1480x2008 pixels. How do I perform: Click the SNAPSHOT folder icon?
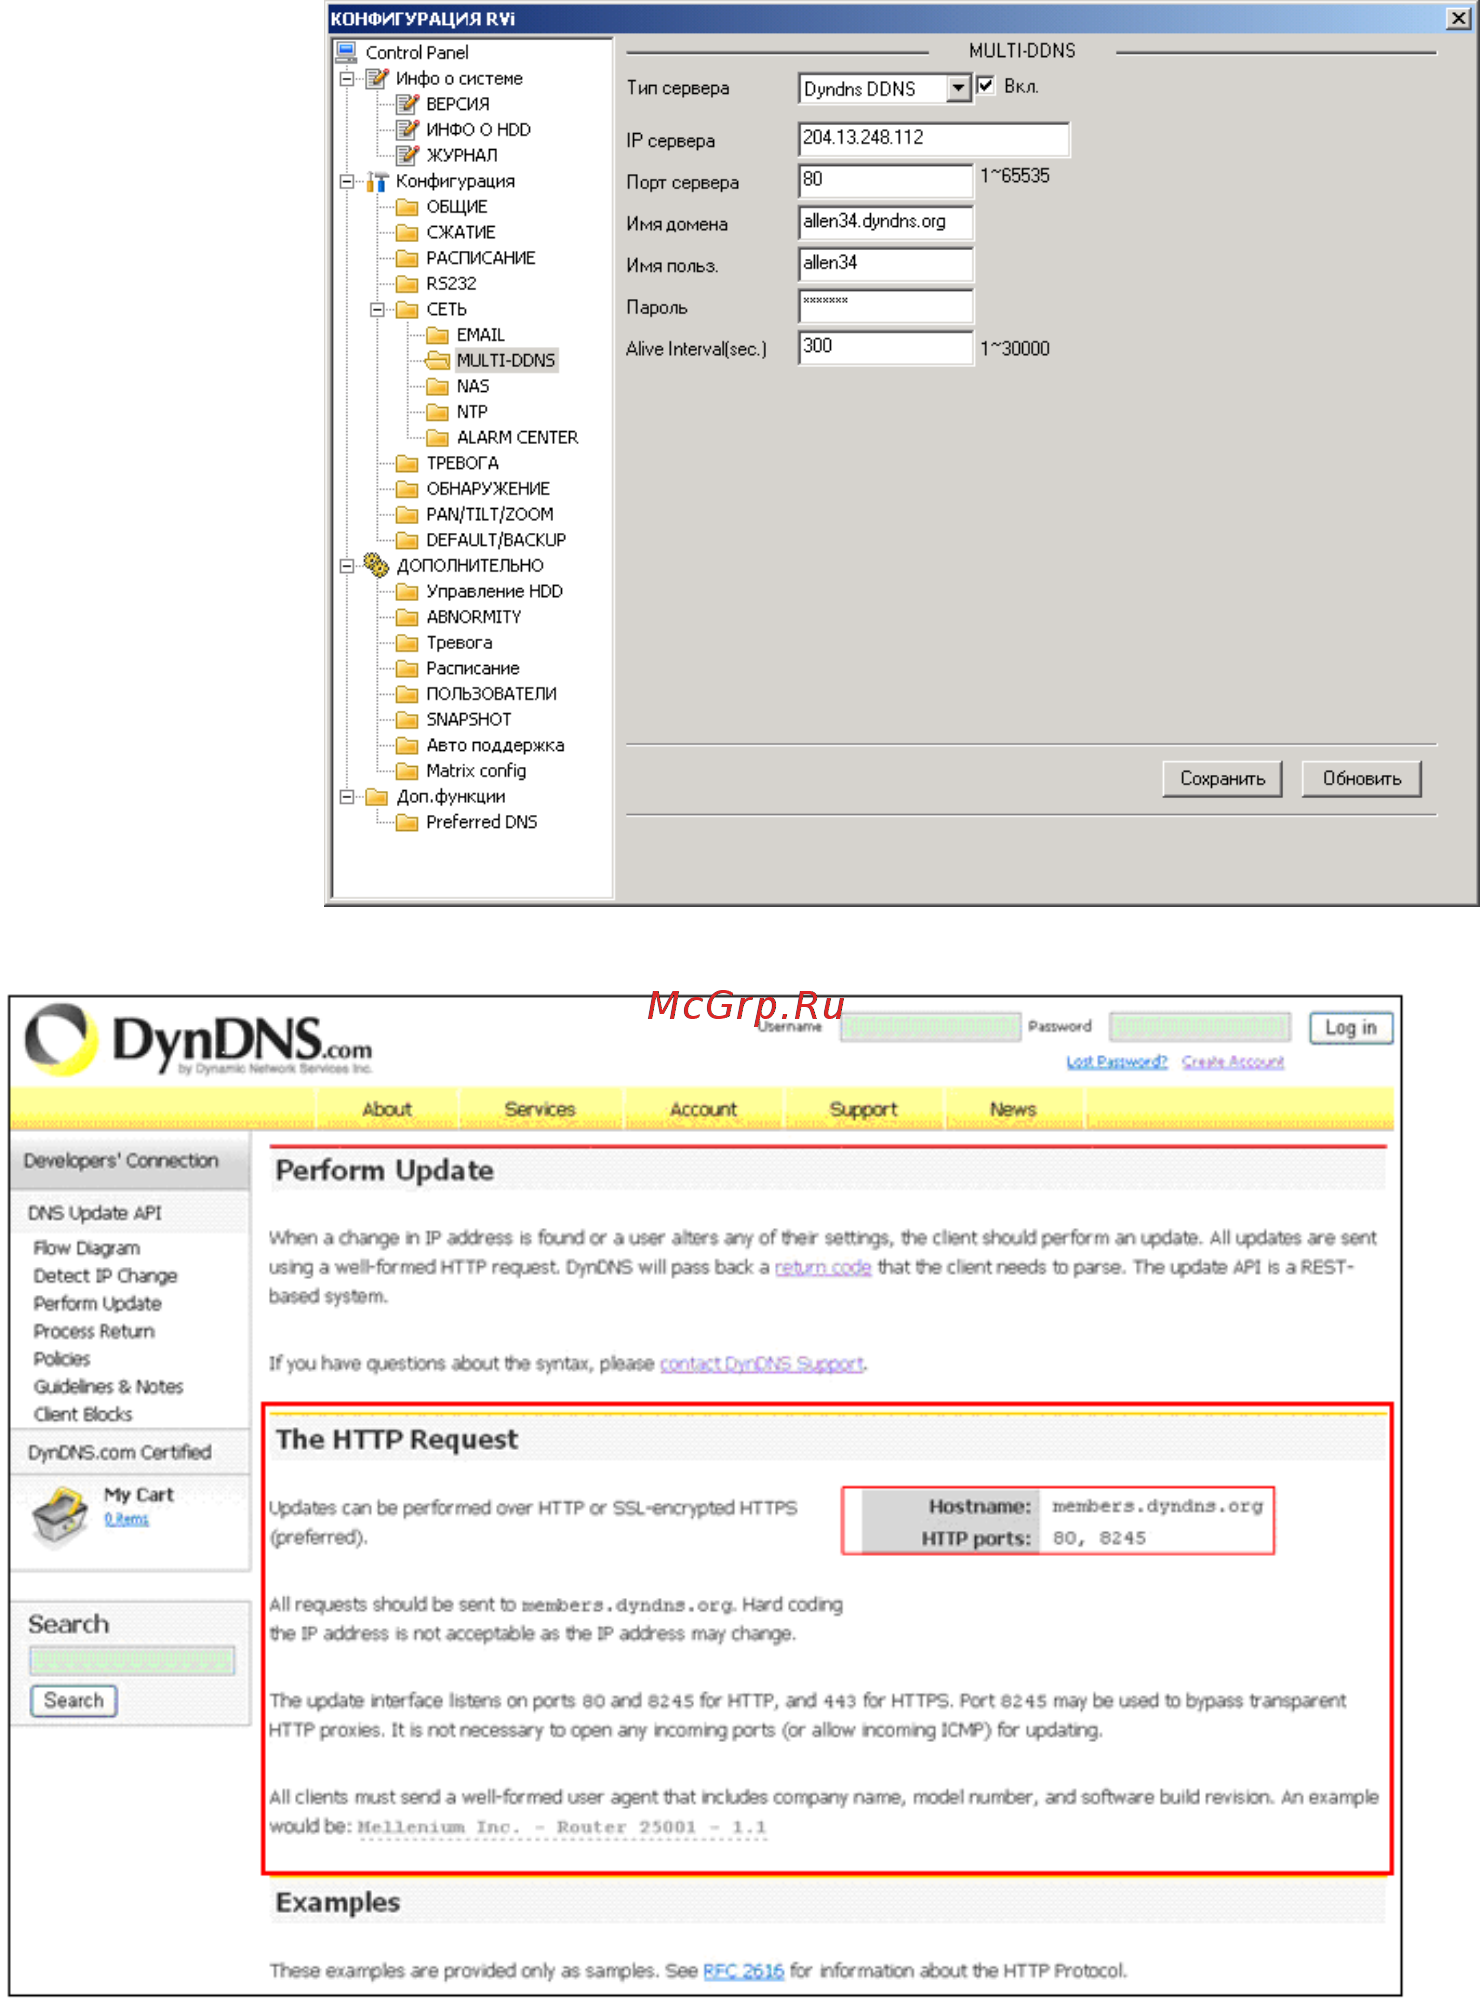pos(407,719)
